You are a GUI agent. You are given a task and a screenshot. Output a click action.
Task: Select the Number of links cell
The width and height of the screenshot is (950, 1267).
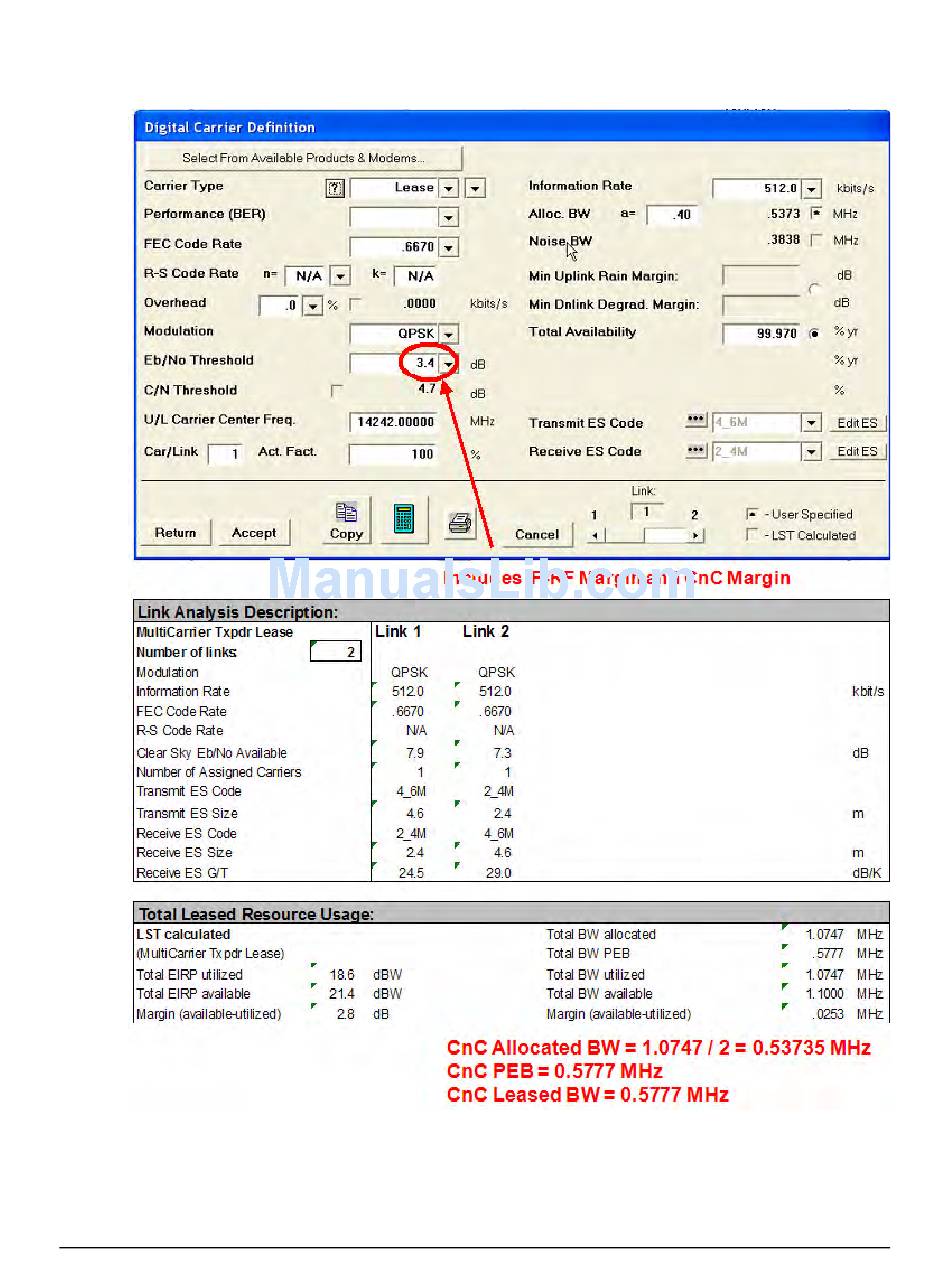[334, 652]
